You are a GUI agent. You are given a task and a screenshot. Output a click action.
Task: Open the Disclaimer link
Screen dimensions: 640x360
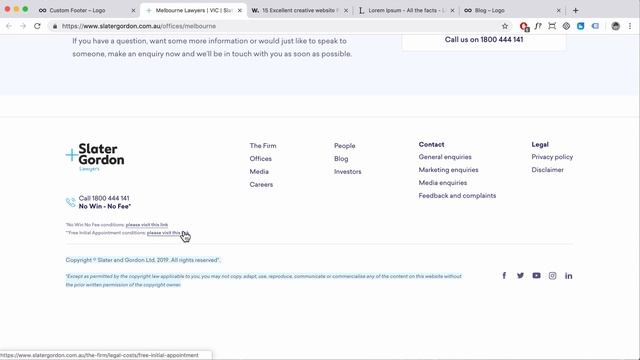click(547, 170)
